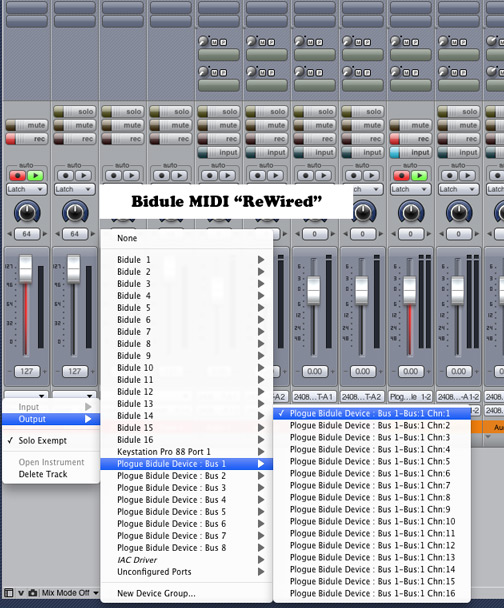This screenshot has width=504, height=608.
Task: Click the mixer sections layout icon in bottom bar
Action: pyautogui.click(x=8, y=593)
